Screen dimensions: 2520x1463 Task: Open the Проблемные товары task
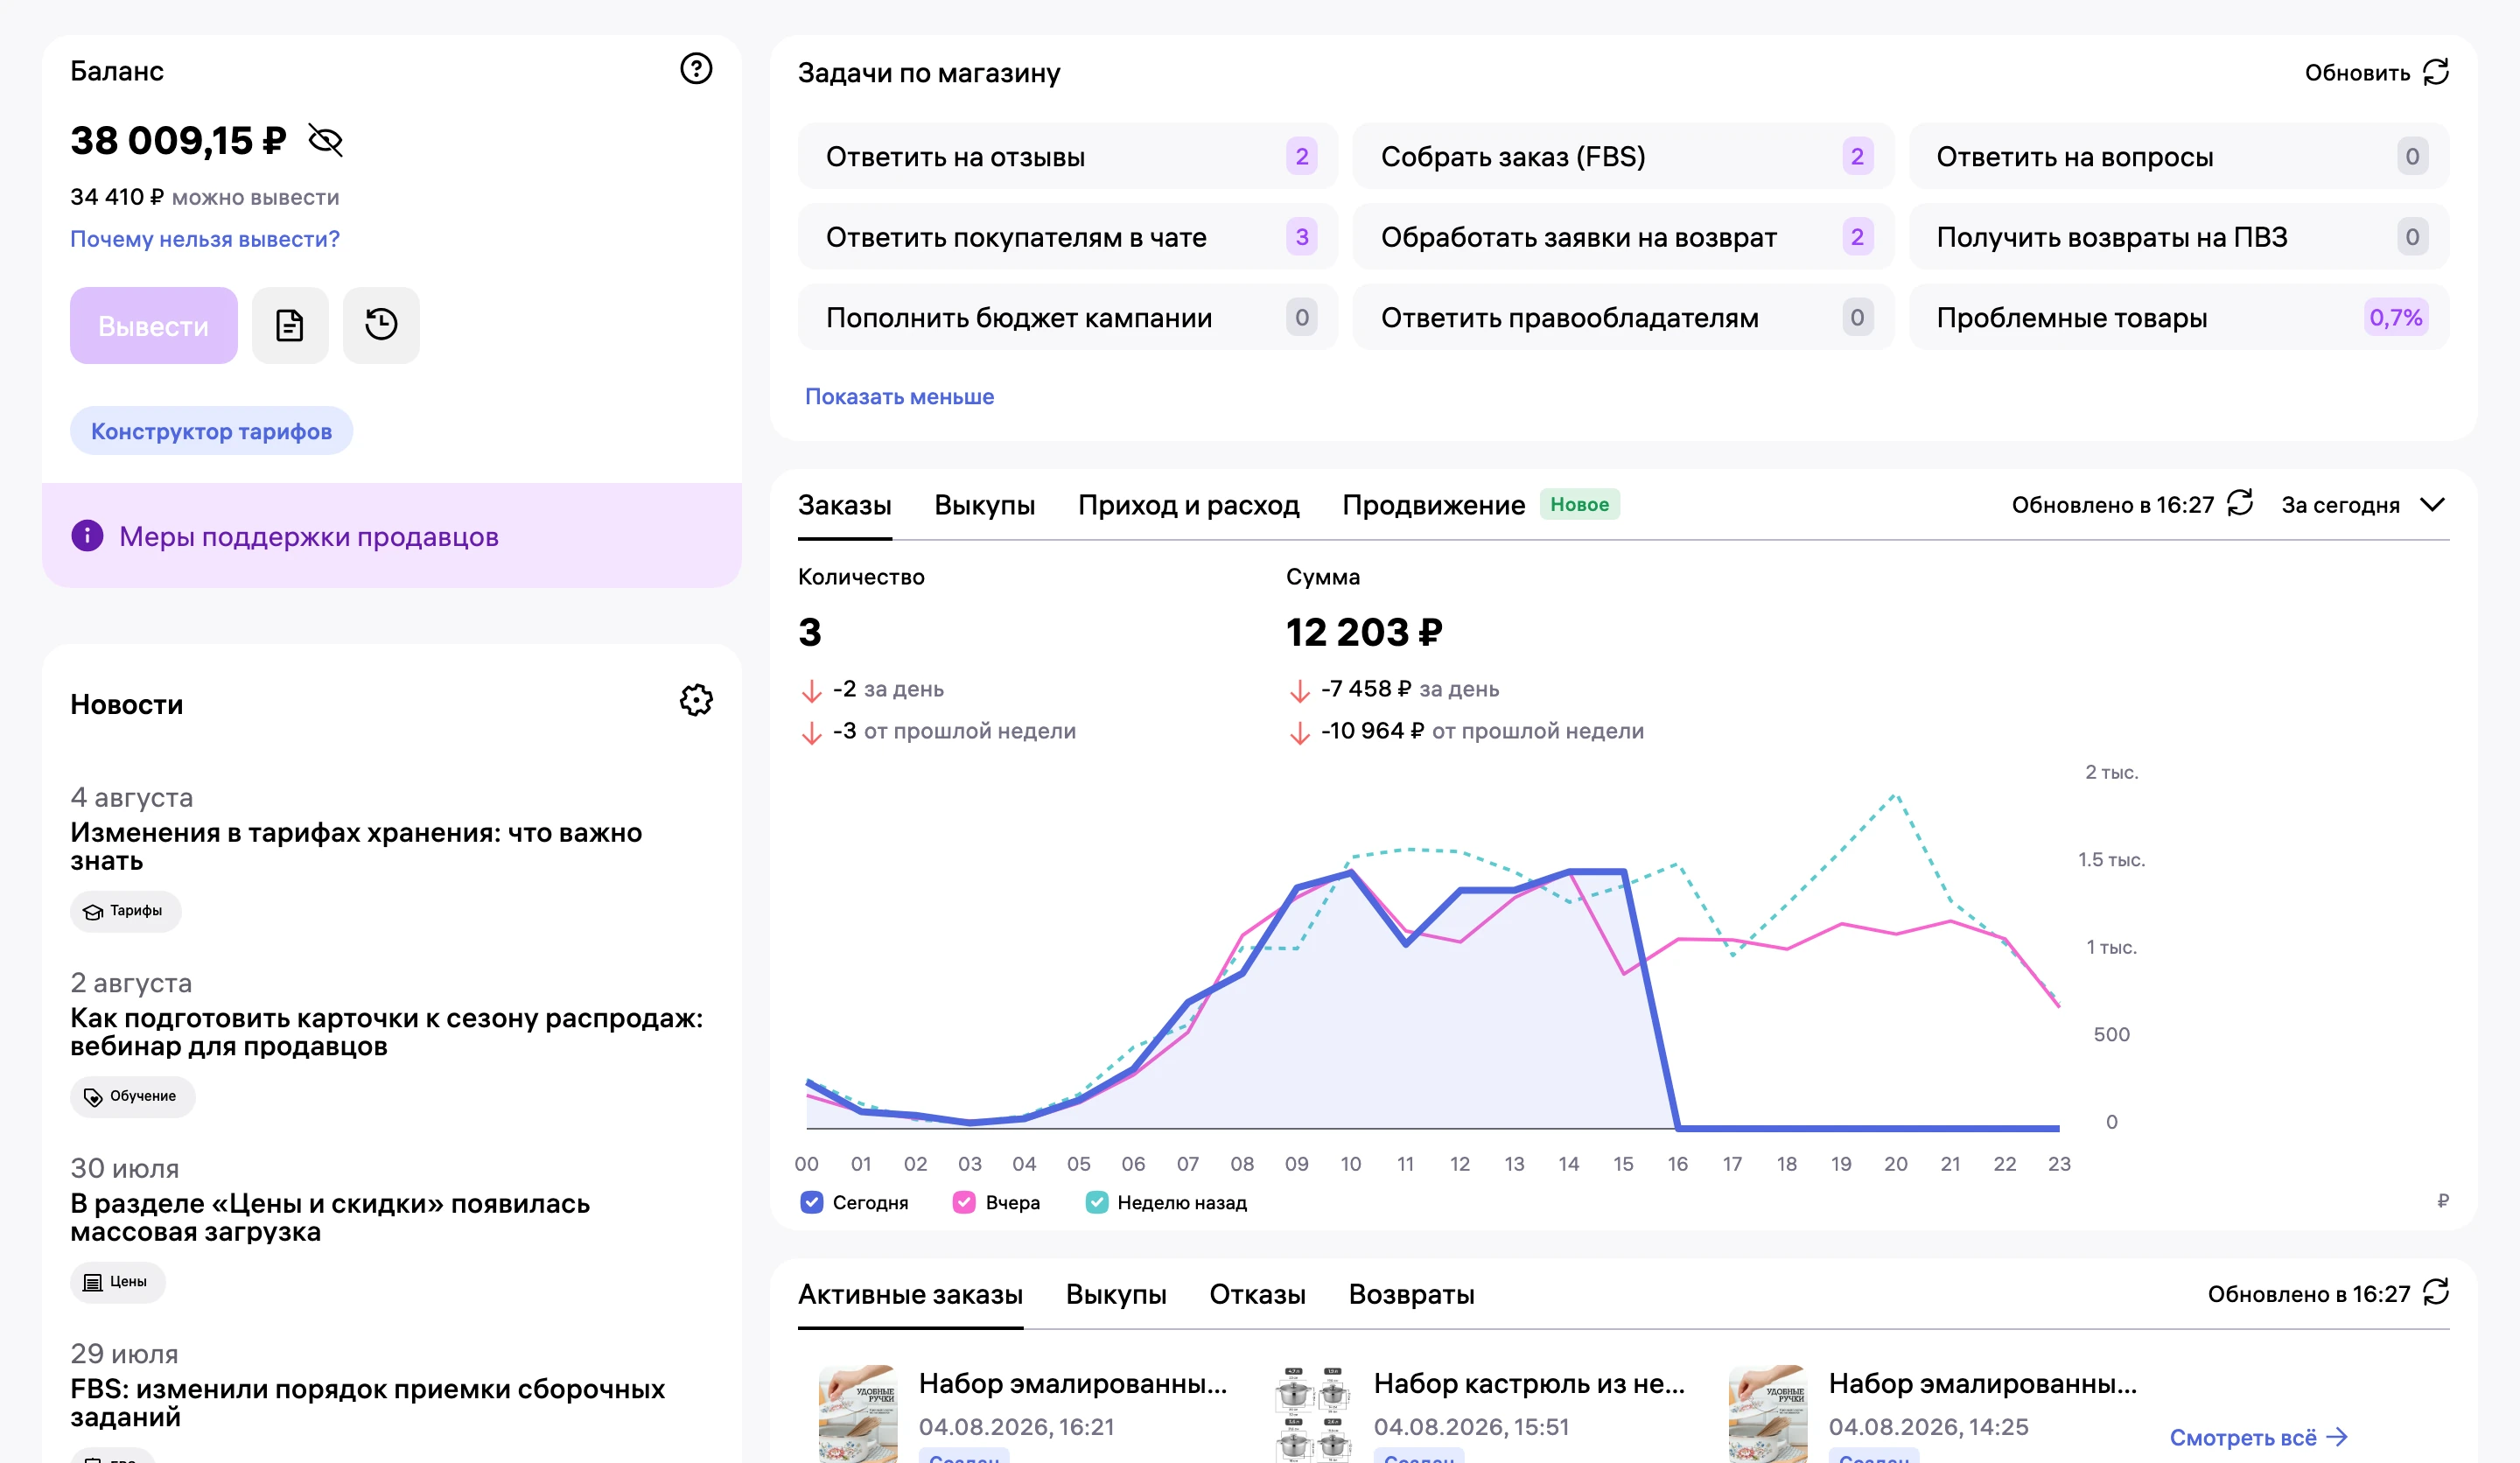[x=2179, y=317]
